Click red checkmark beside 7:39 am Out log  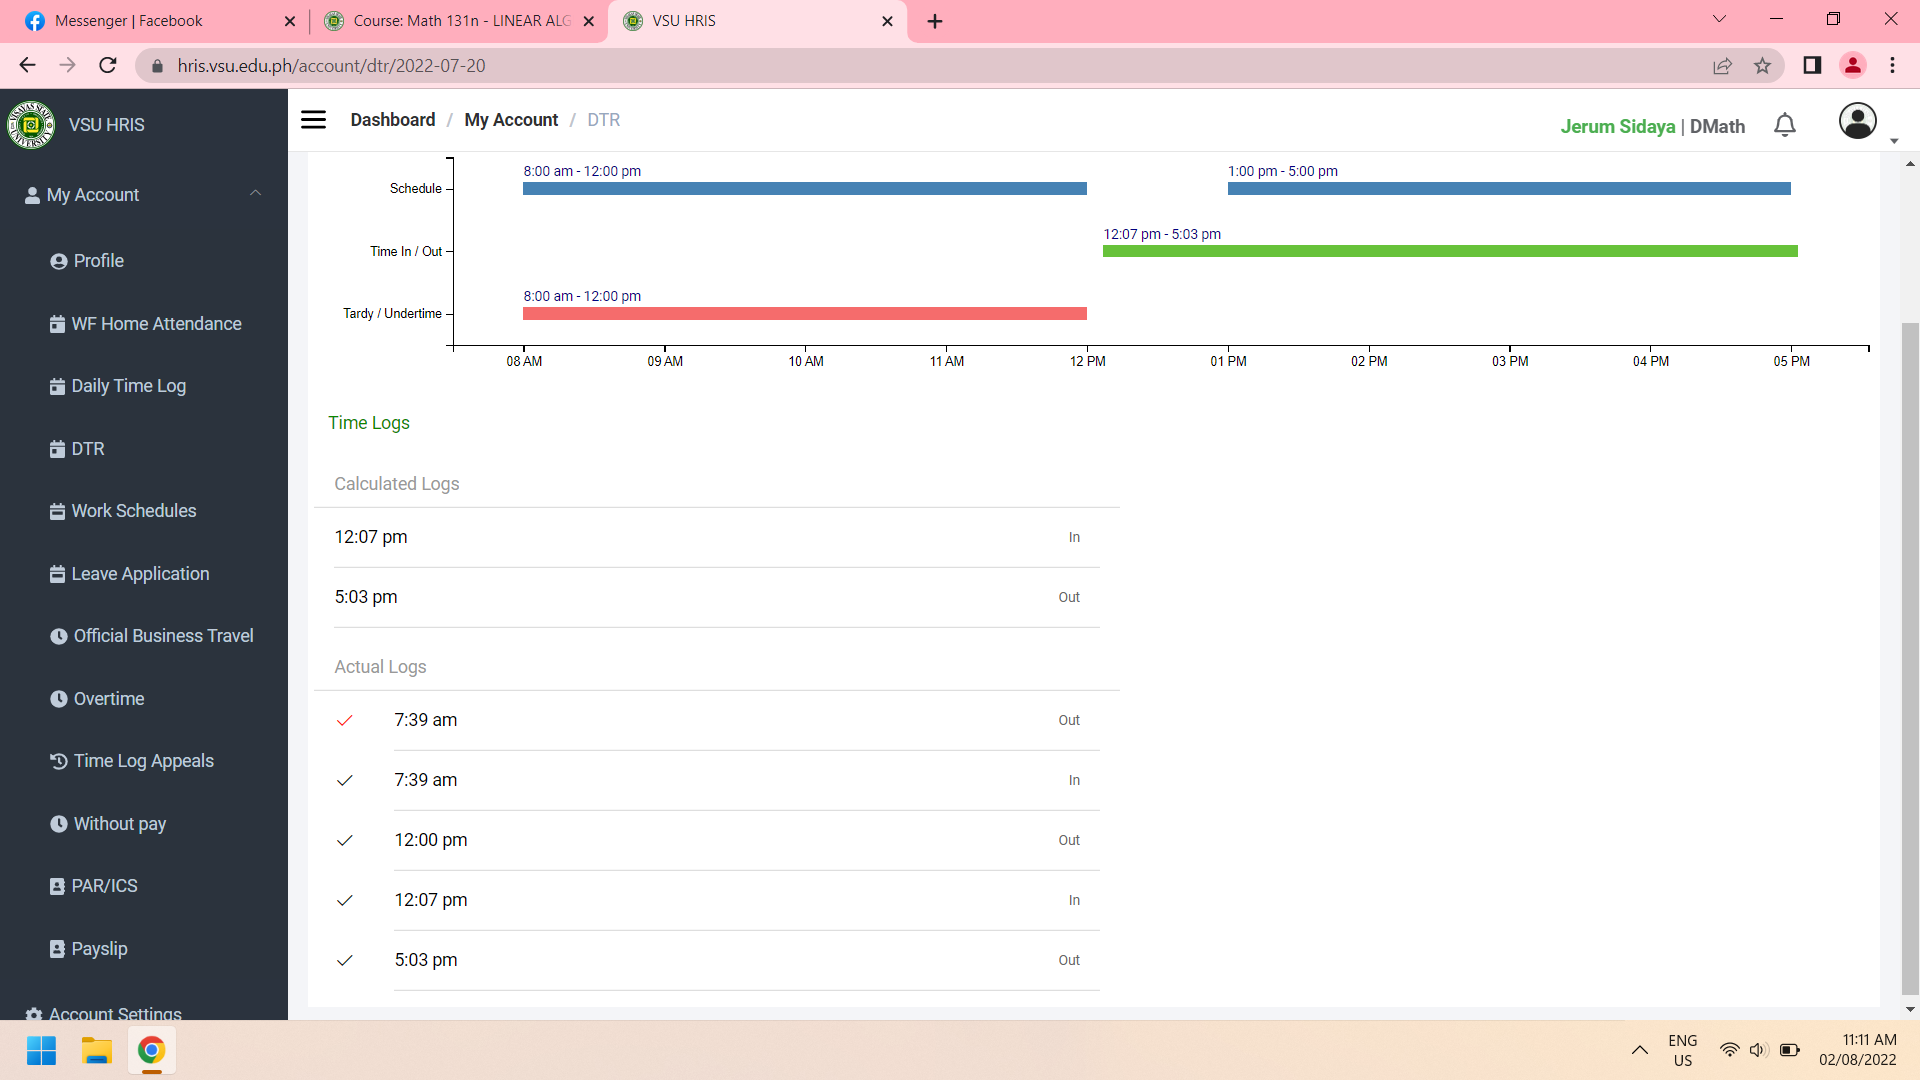coord(345,720)
